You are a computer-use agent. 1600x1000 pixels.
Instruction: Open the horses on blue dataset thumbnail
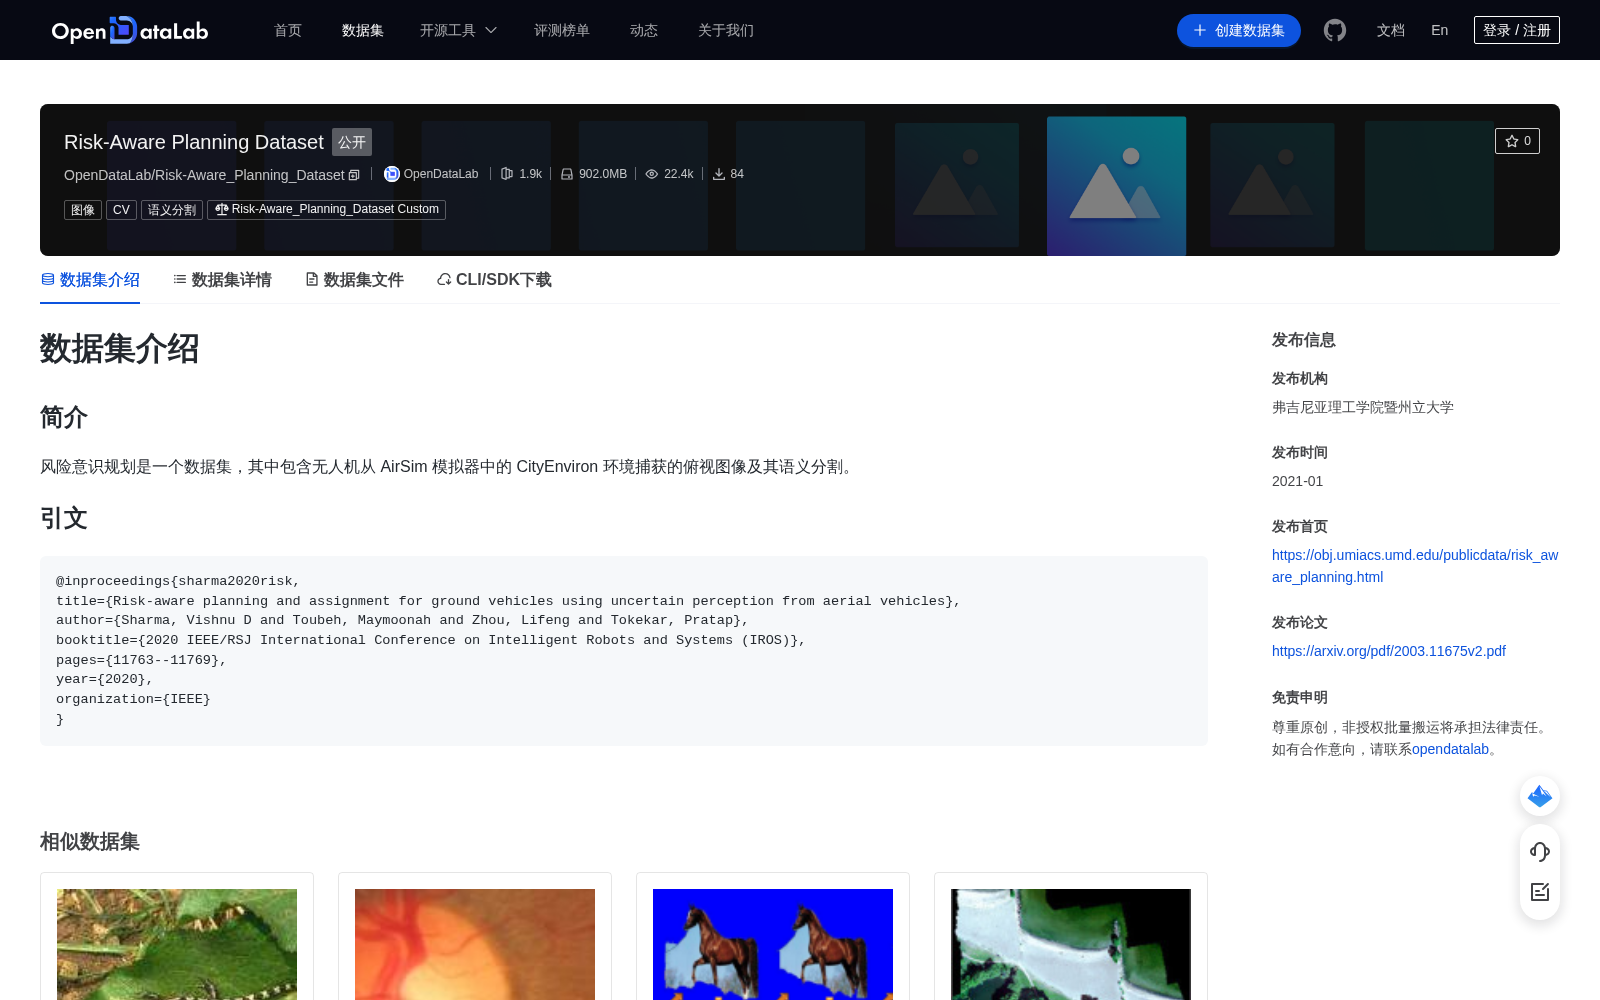click(773, 944)
